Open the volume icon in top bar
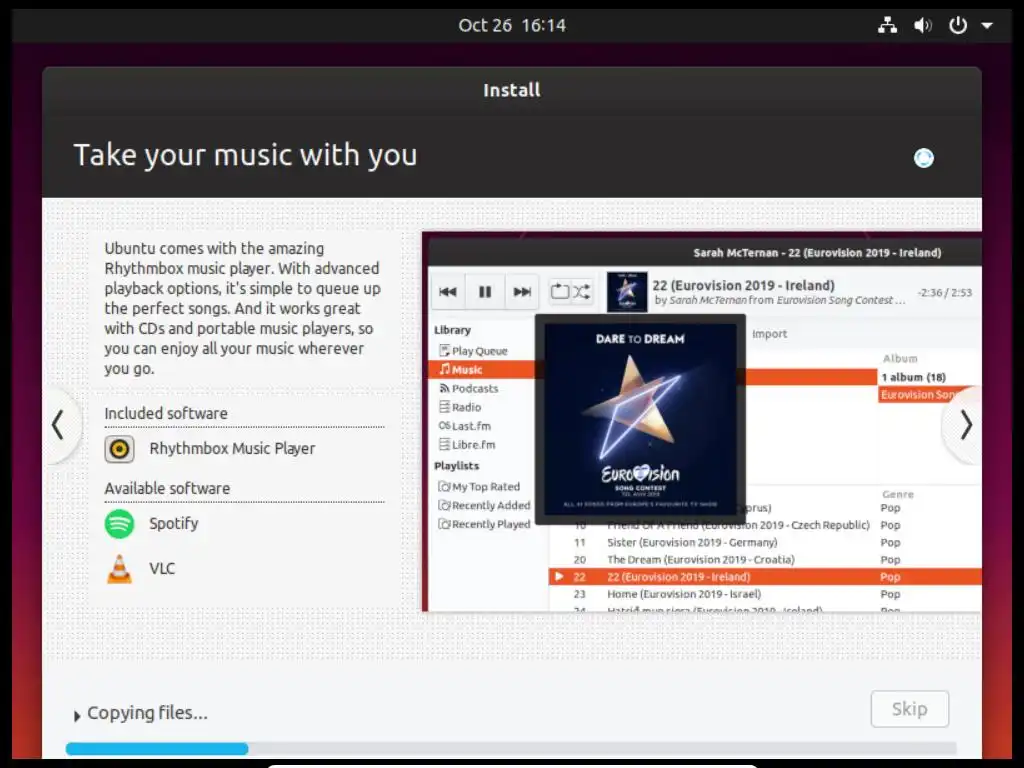 (922, 25)
